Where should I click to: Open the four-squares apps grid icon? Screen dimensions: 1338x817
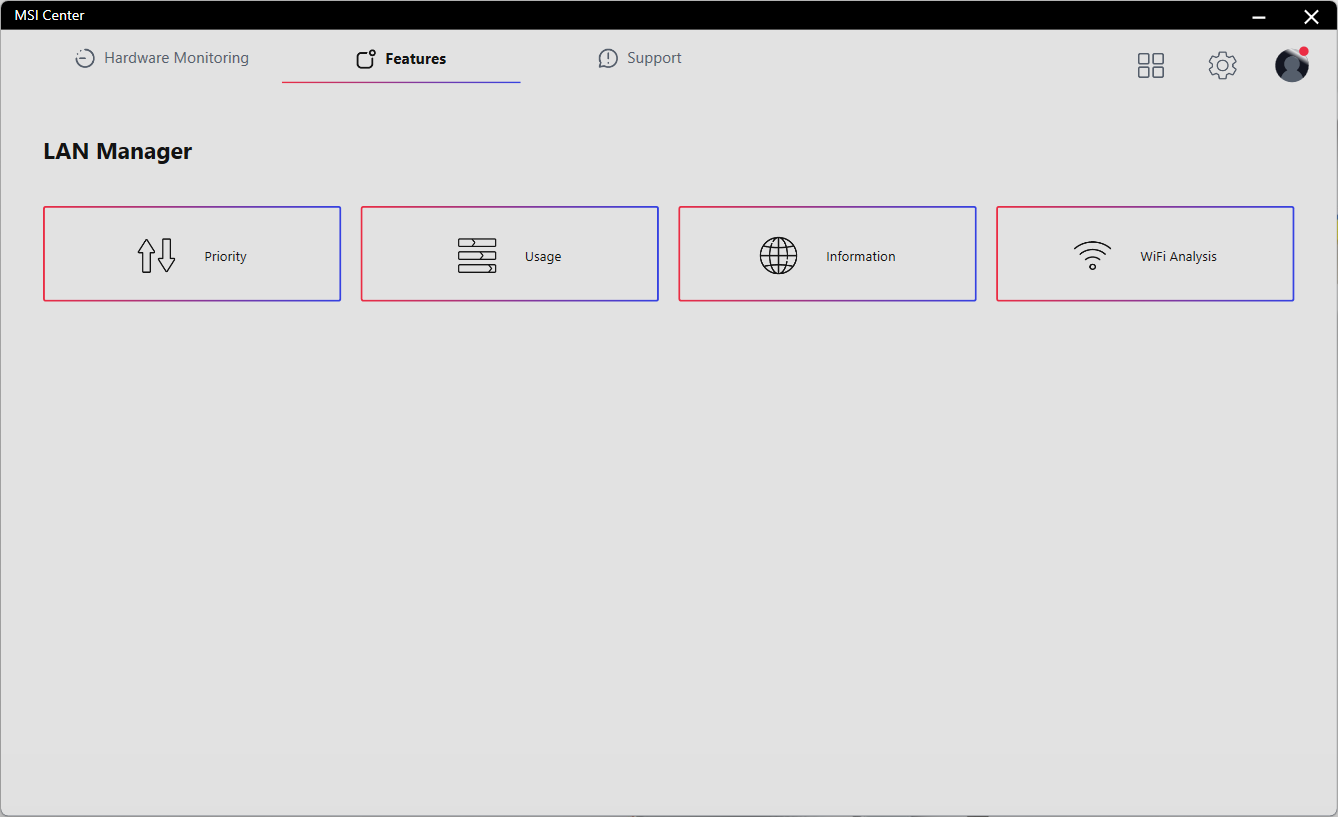click(1151, 66)
